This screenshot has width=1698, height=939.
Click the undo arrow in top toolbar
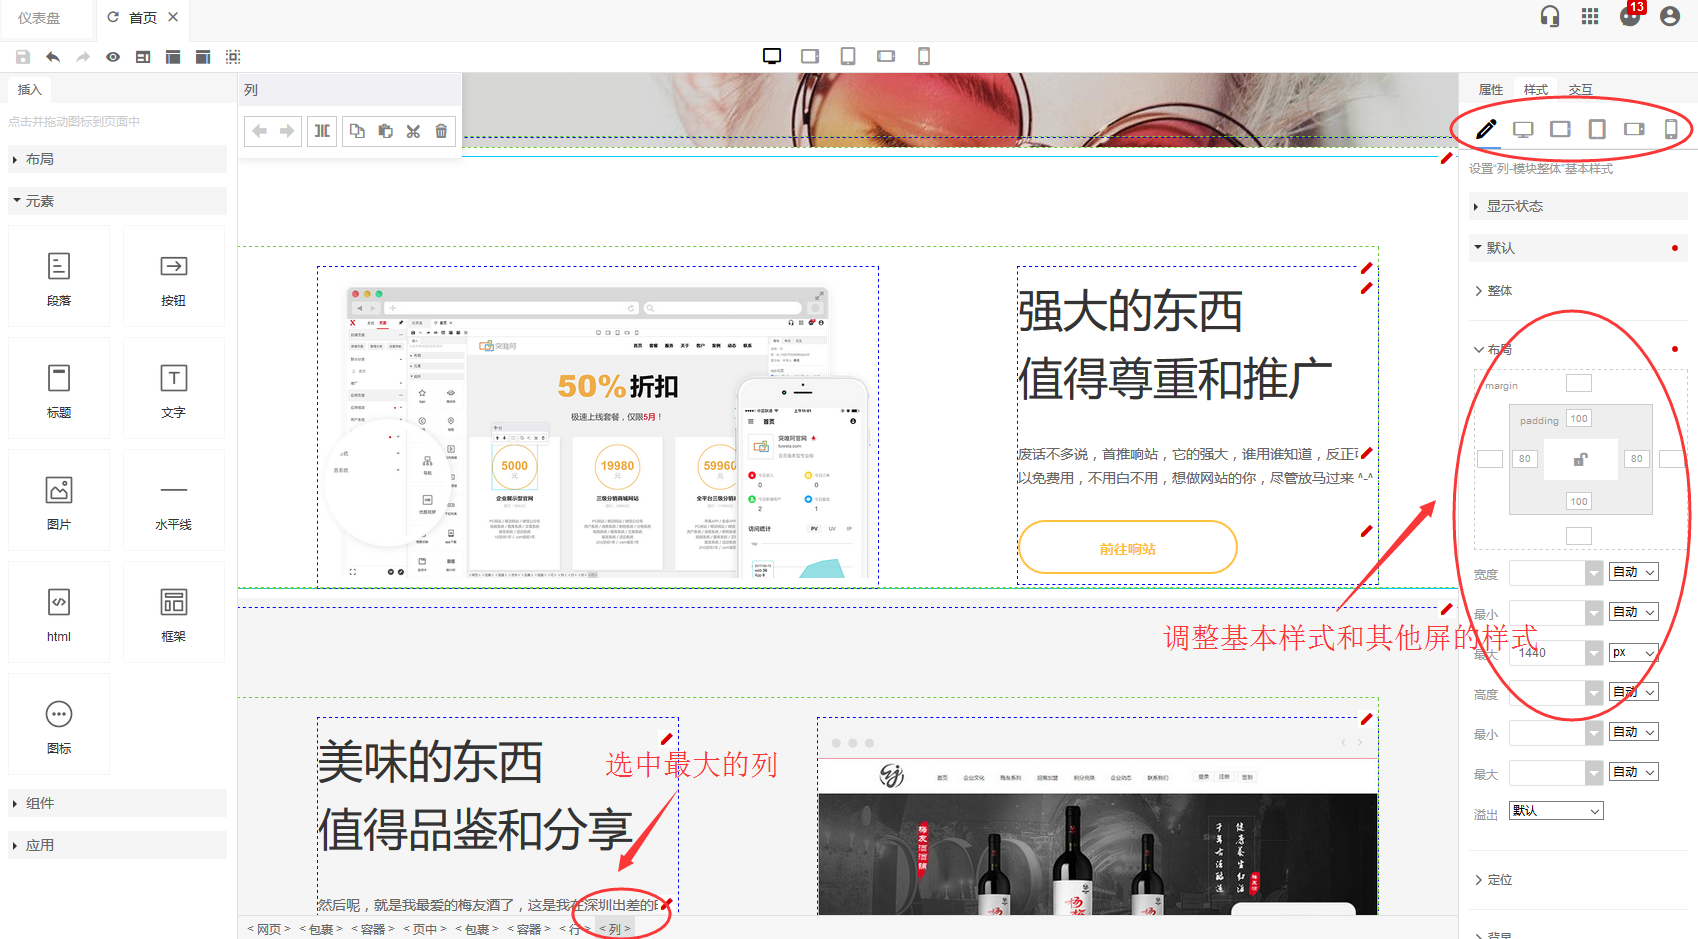click(x=53, y=57)
